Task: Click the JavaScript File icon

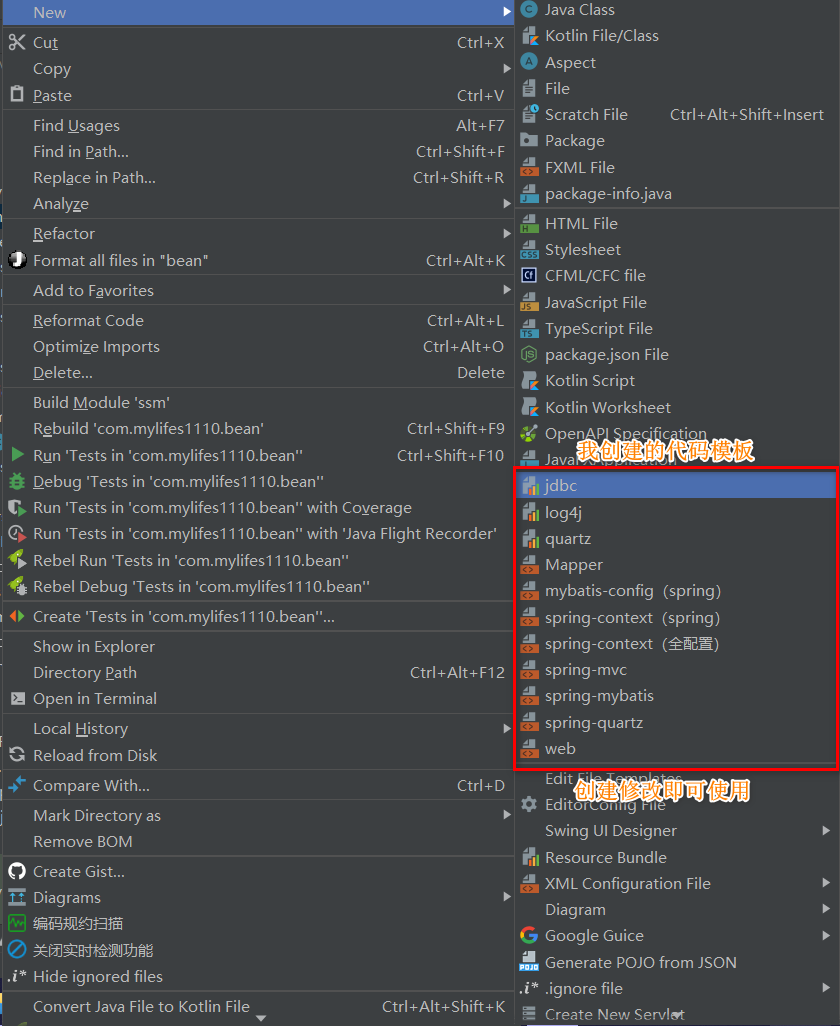Action: (x=529, y=302)
